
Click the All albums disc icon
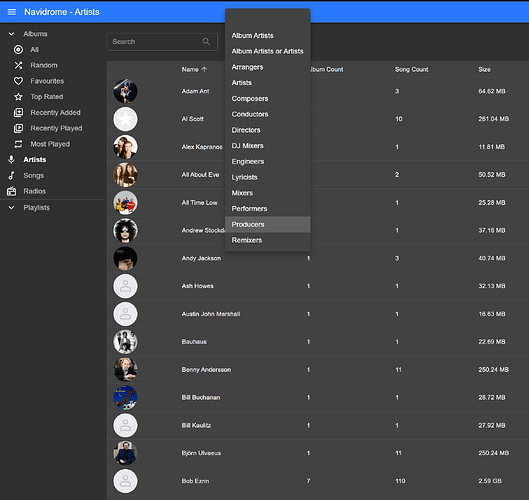pos(18,50)
